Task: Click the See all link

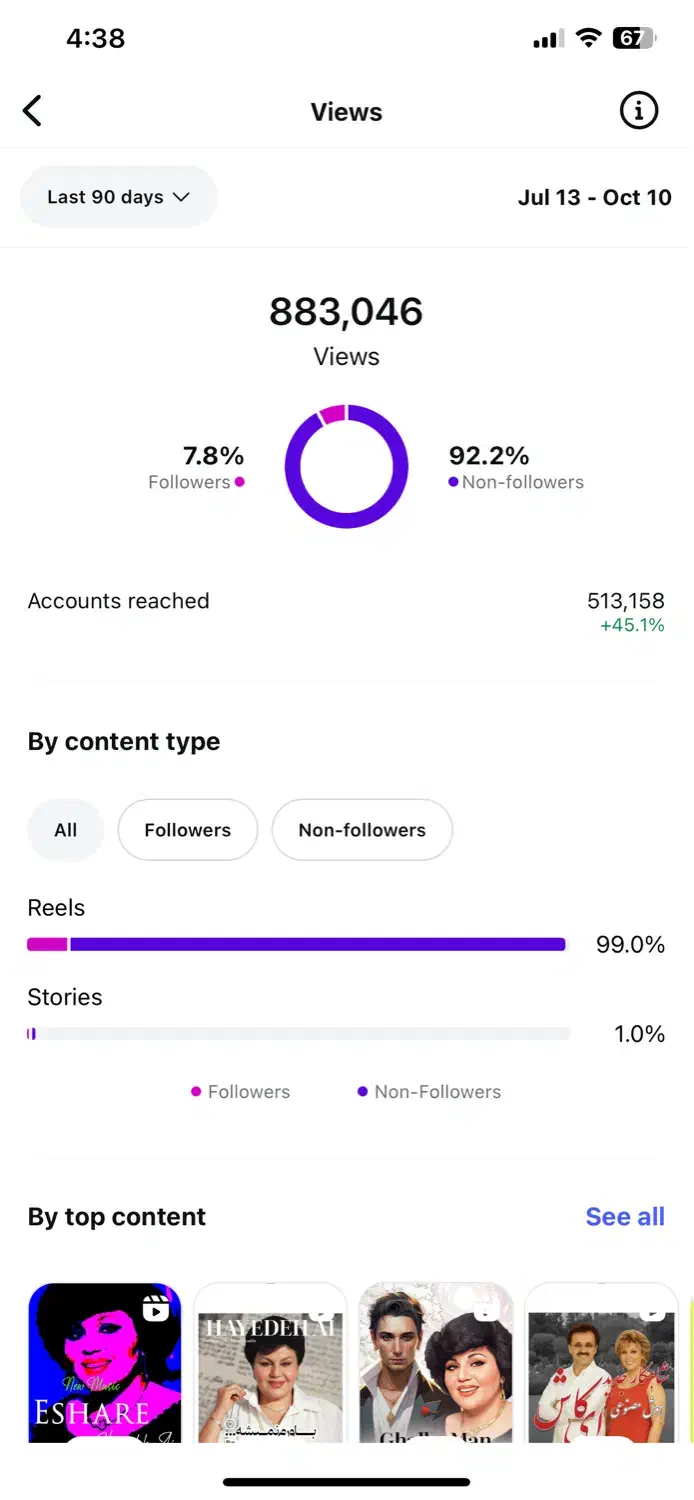Action: coord(625,1217)
